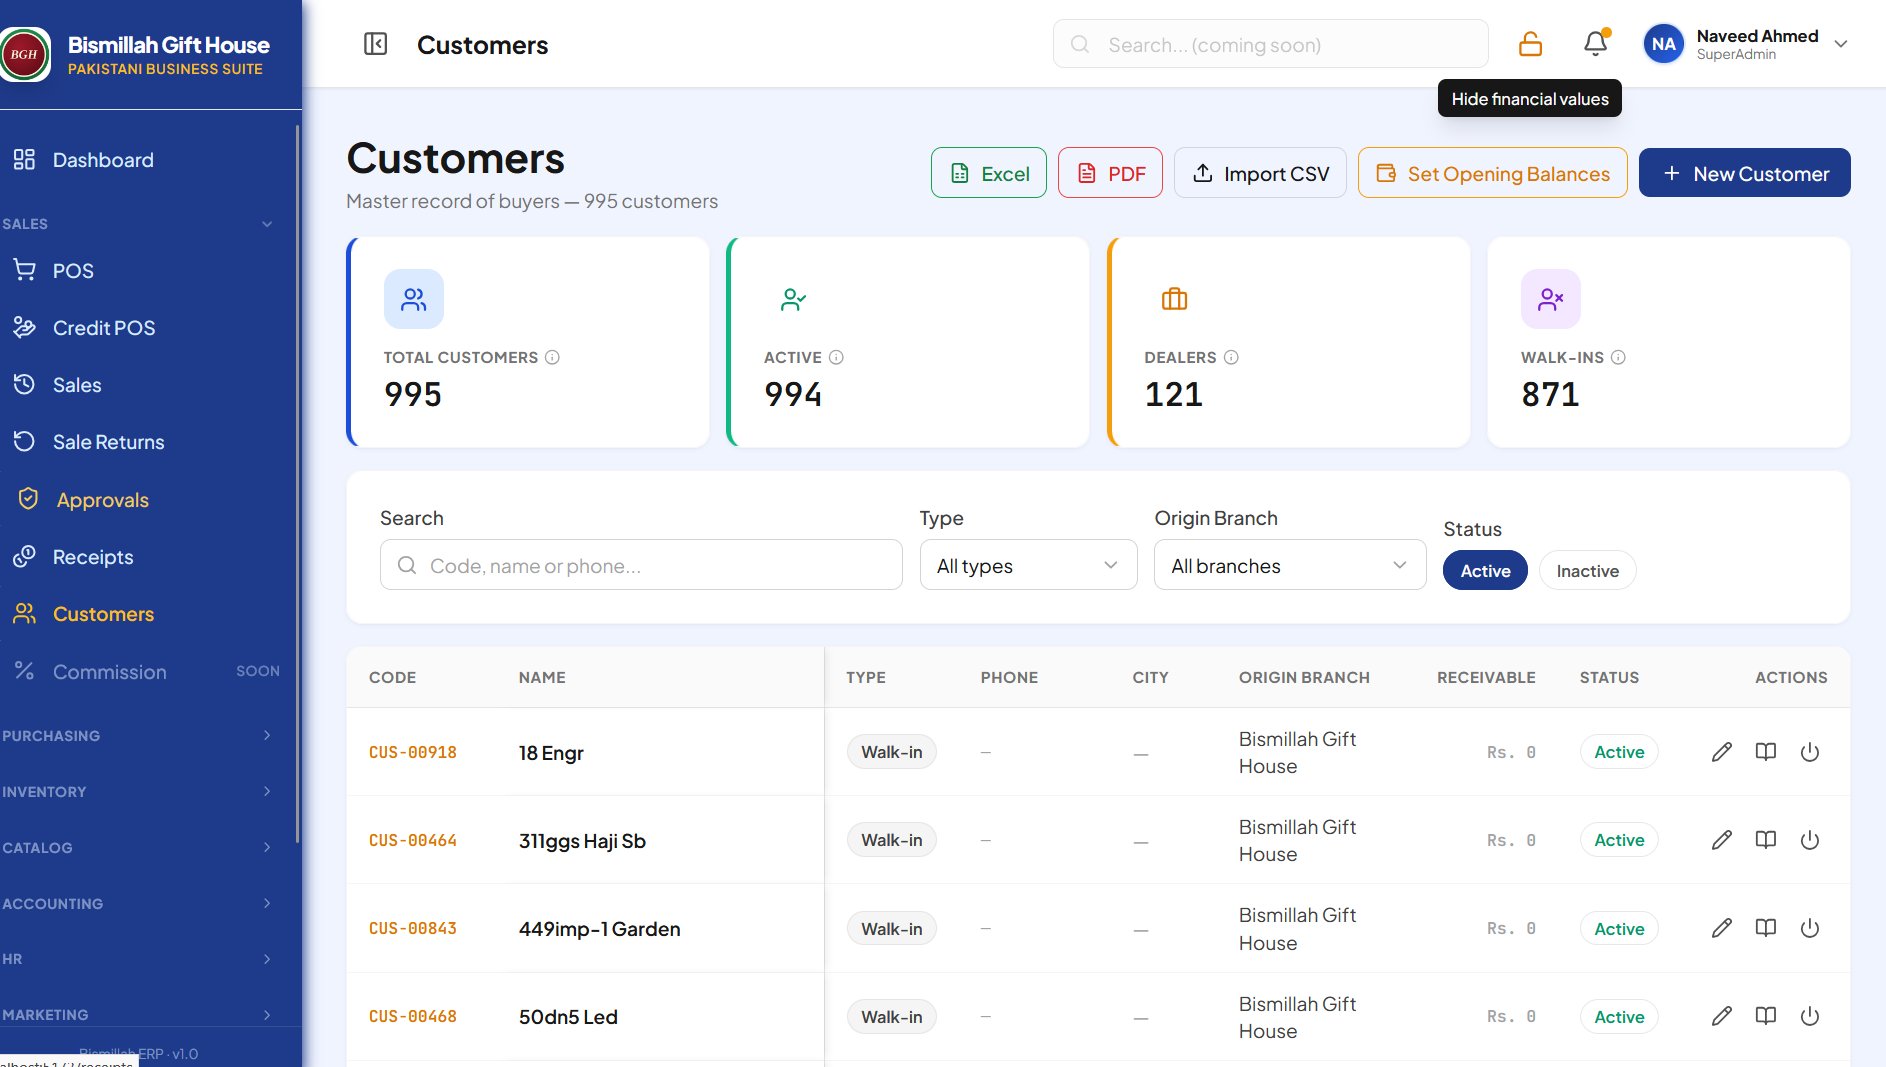Click the Dealers info icon

click(x=1231, y=357)
